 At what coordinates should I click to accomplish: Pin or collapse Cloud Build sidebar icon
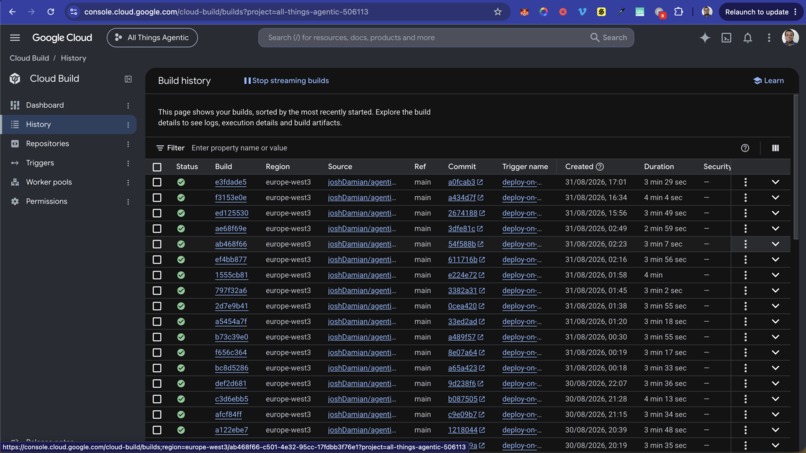click(x=128, y=79)
